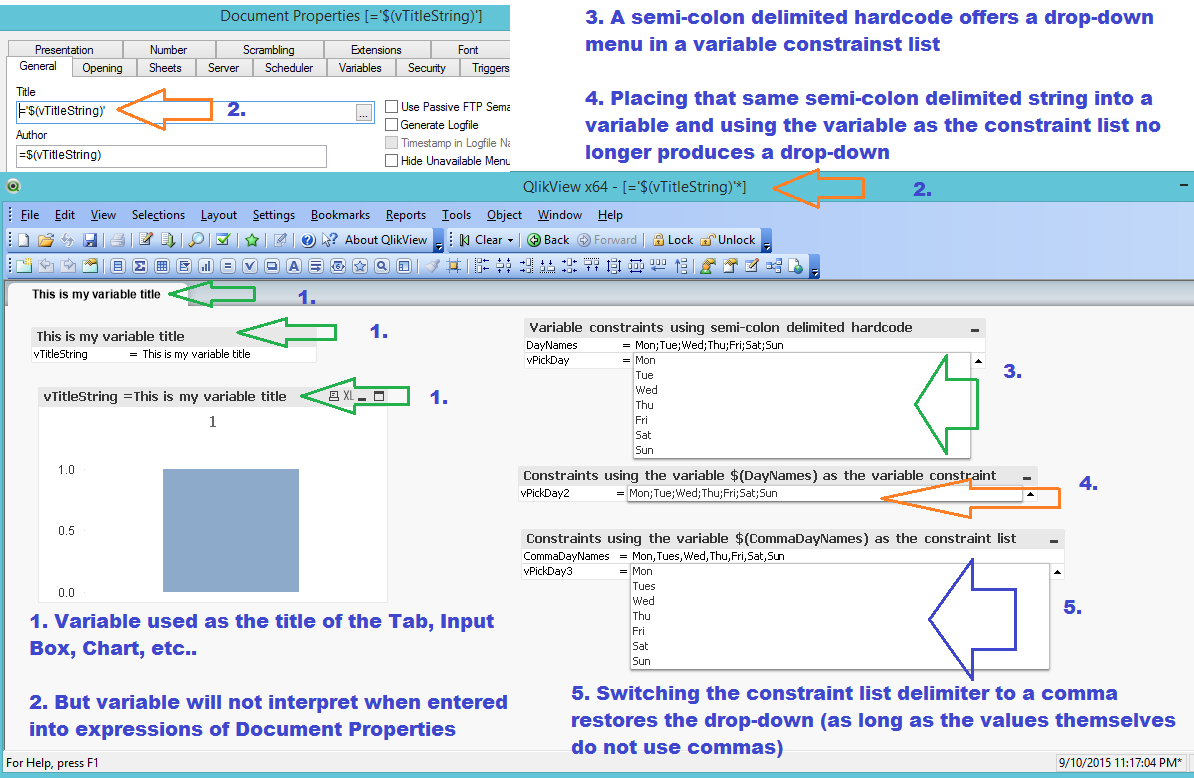
Task: Toggle the Design Grid icon
Action: [x=454, y=266]
